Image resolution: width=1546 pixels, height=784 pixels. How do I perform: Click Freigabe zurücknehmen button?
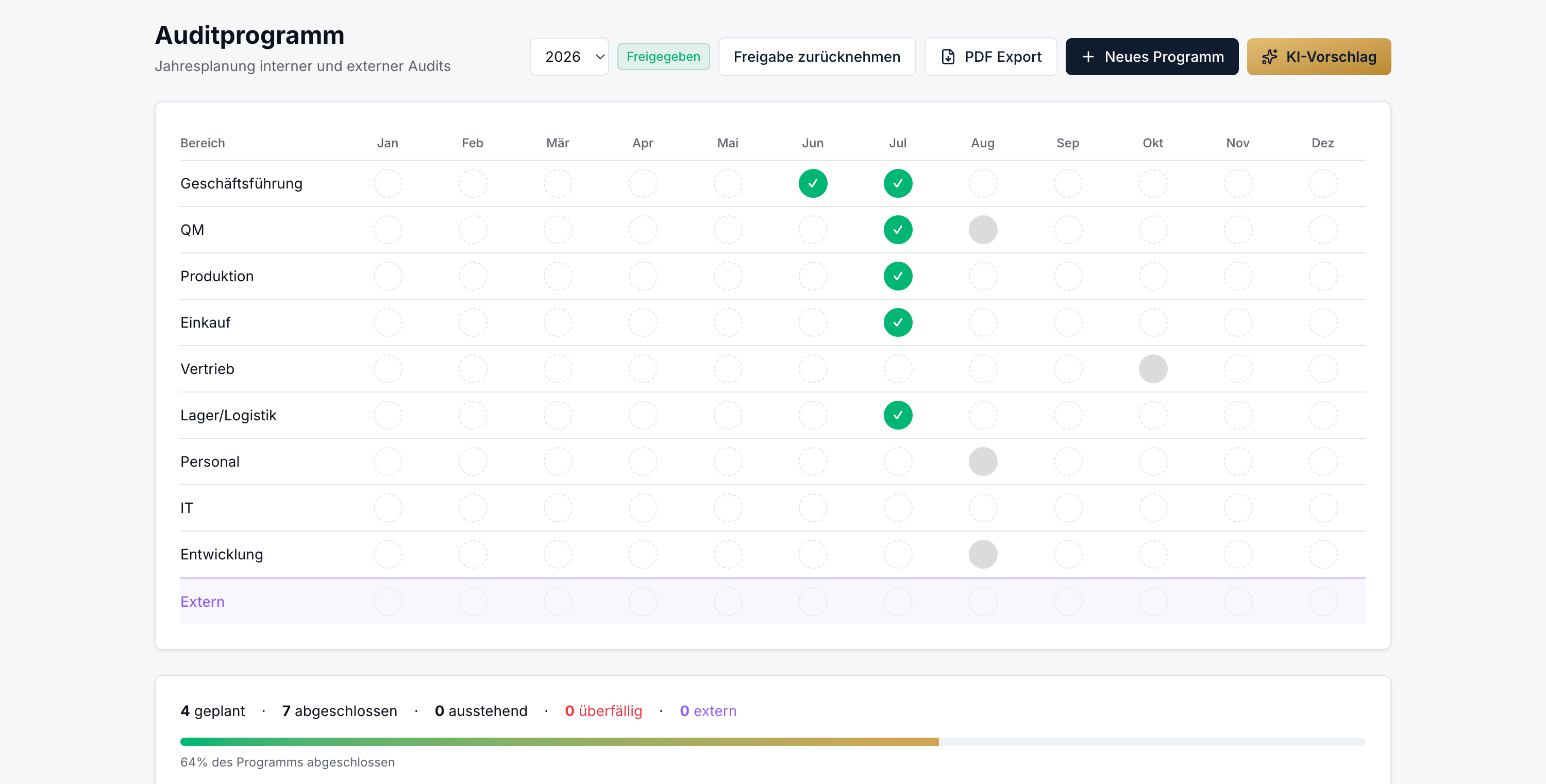point(817,57)
